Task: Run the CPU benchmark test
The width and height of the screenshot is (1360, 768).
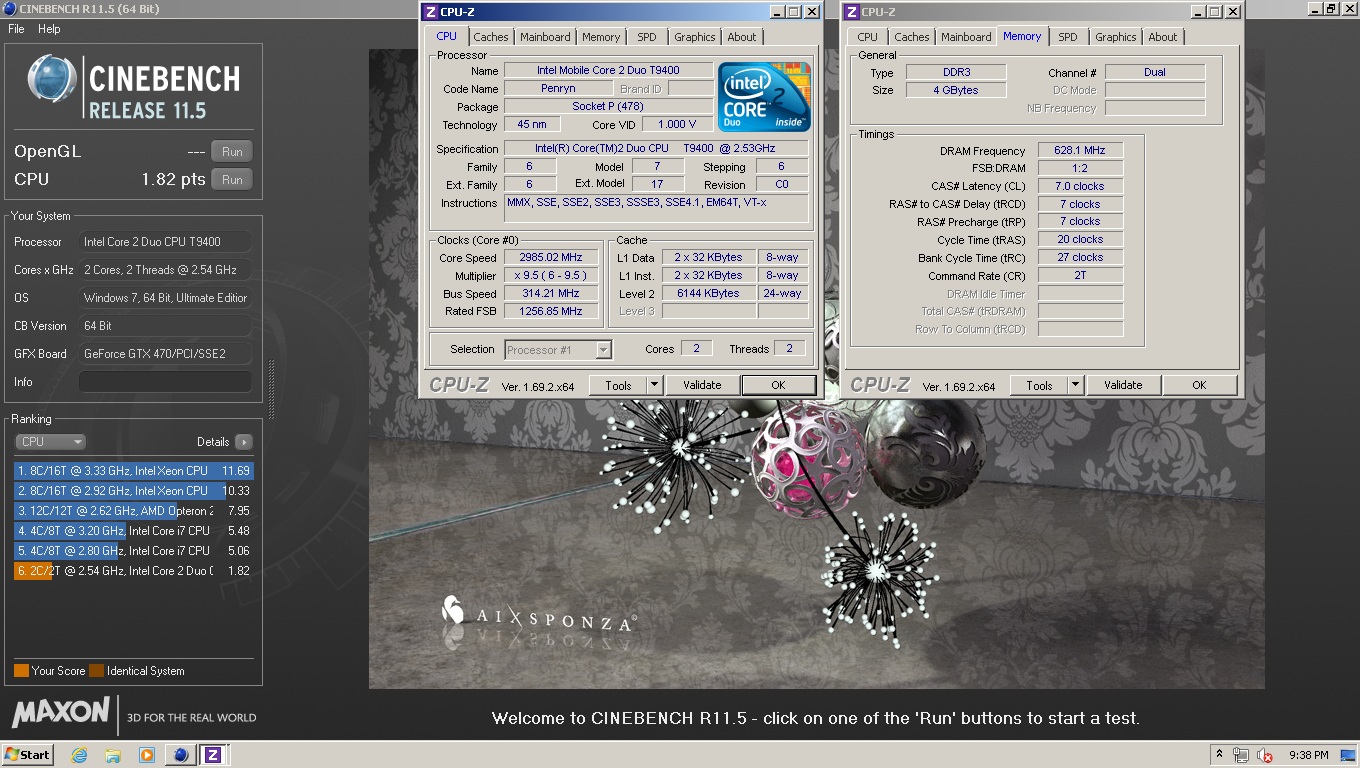Action: (x=232, y=180)
